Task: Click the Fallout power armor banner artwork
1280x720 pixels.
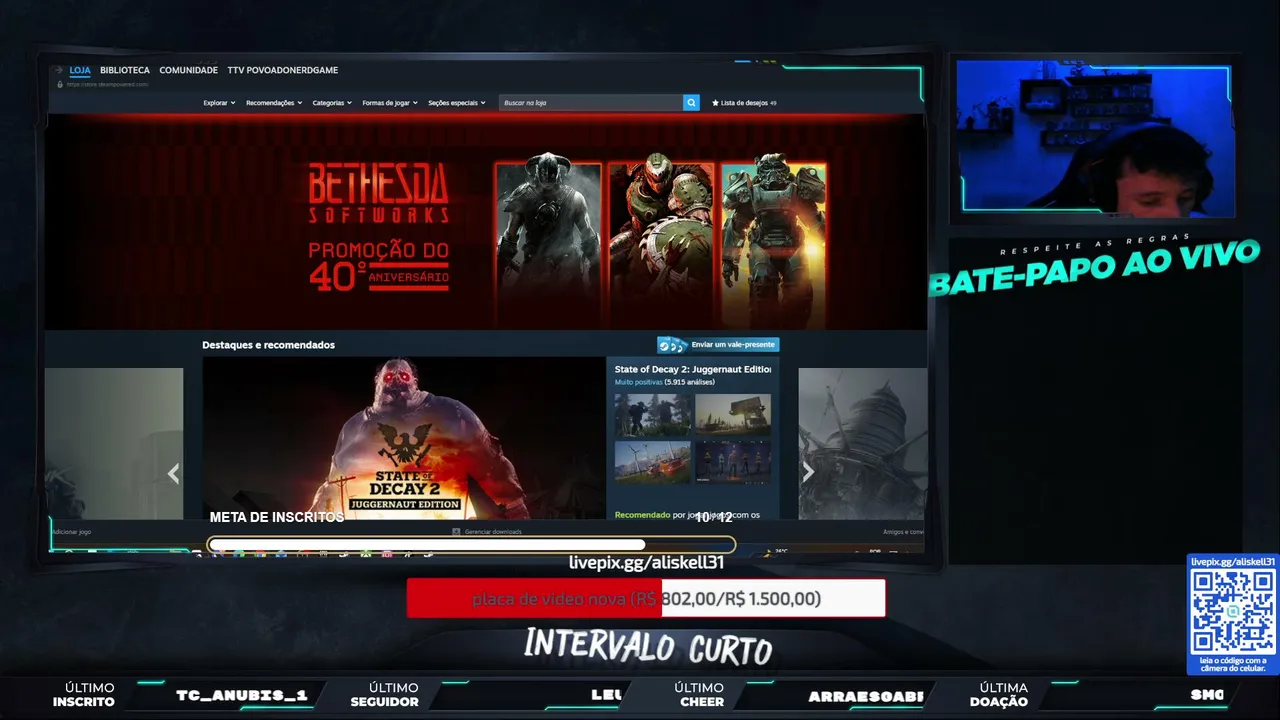Action: pos(774,241)
